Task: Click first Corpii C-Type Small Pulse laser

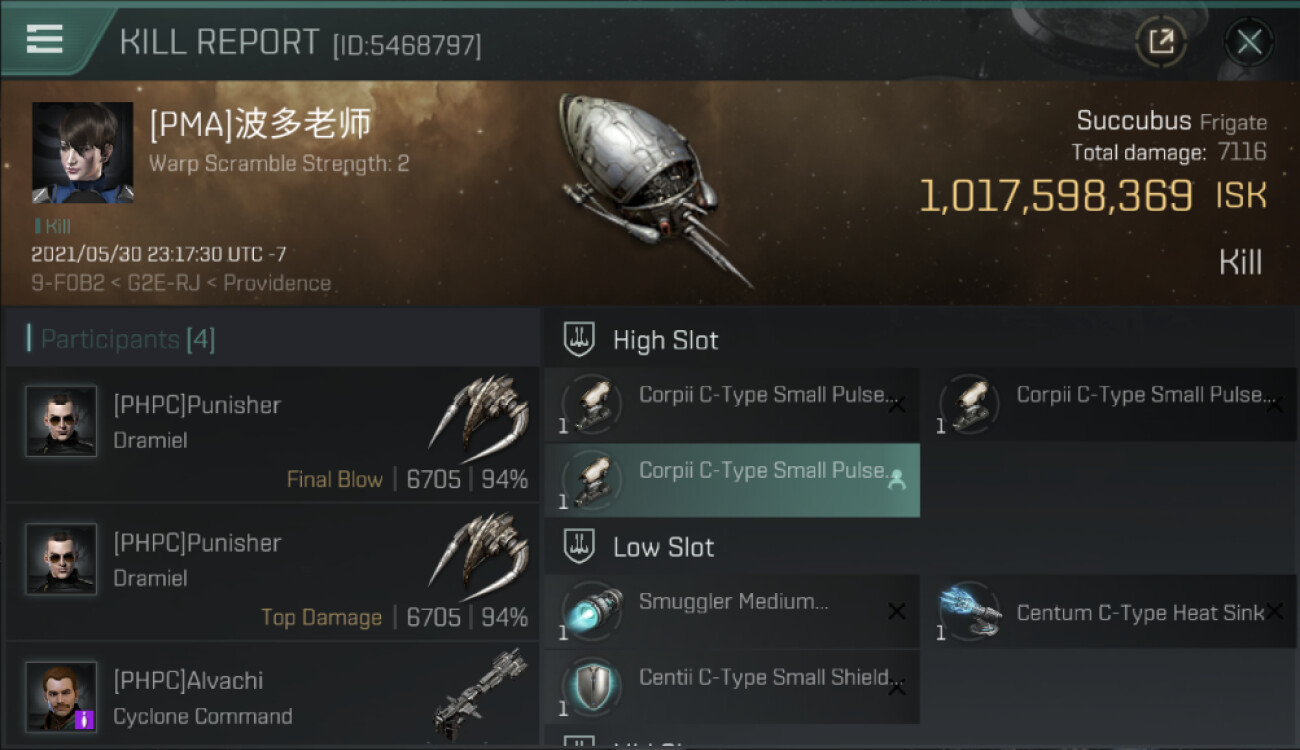Action: tap(732, 404)
